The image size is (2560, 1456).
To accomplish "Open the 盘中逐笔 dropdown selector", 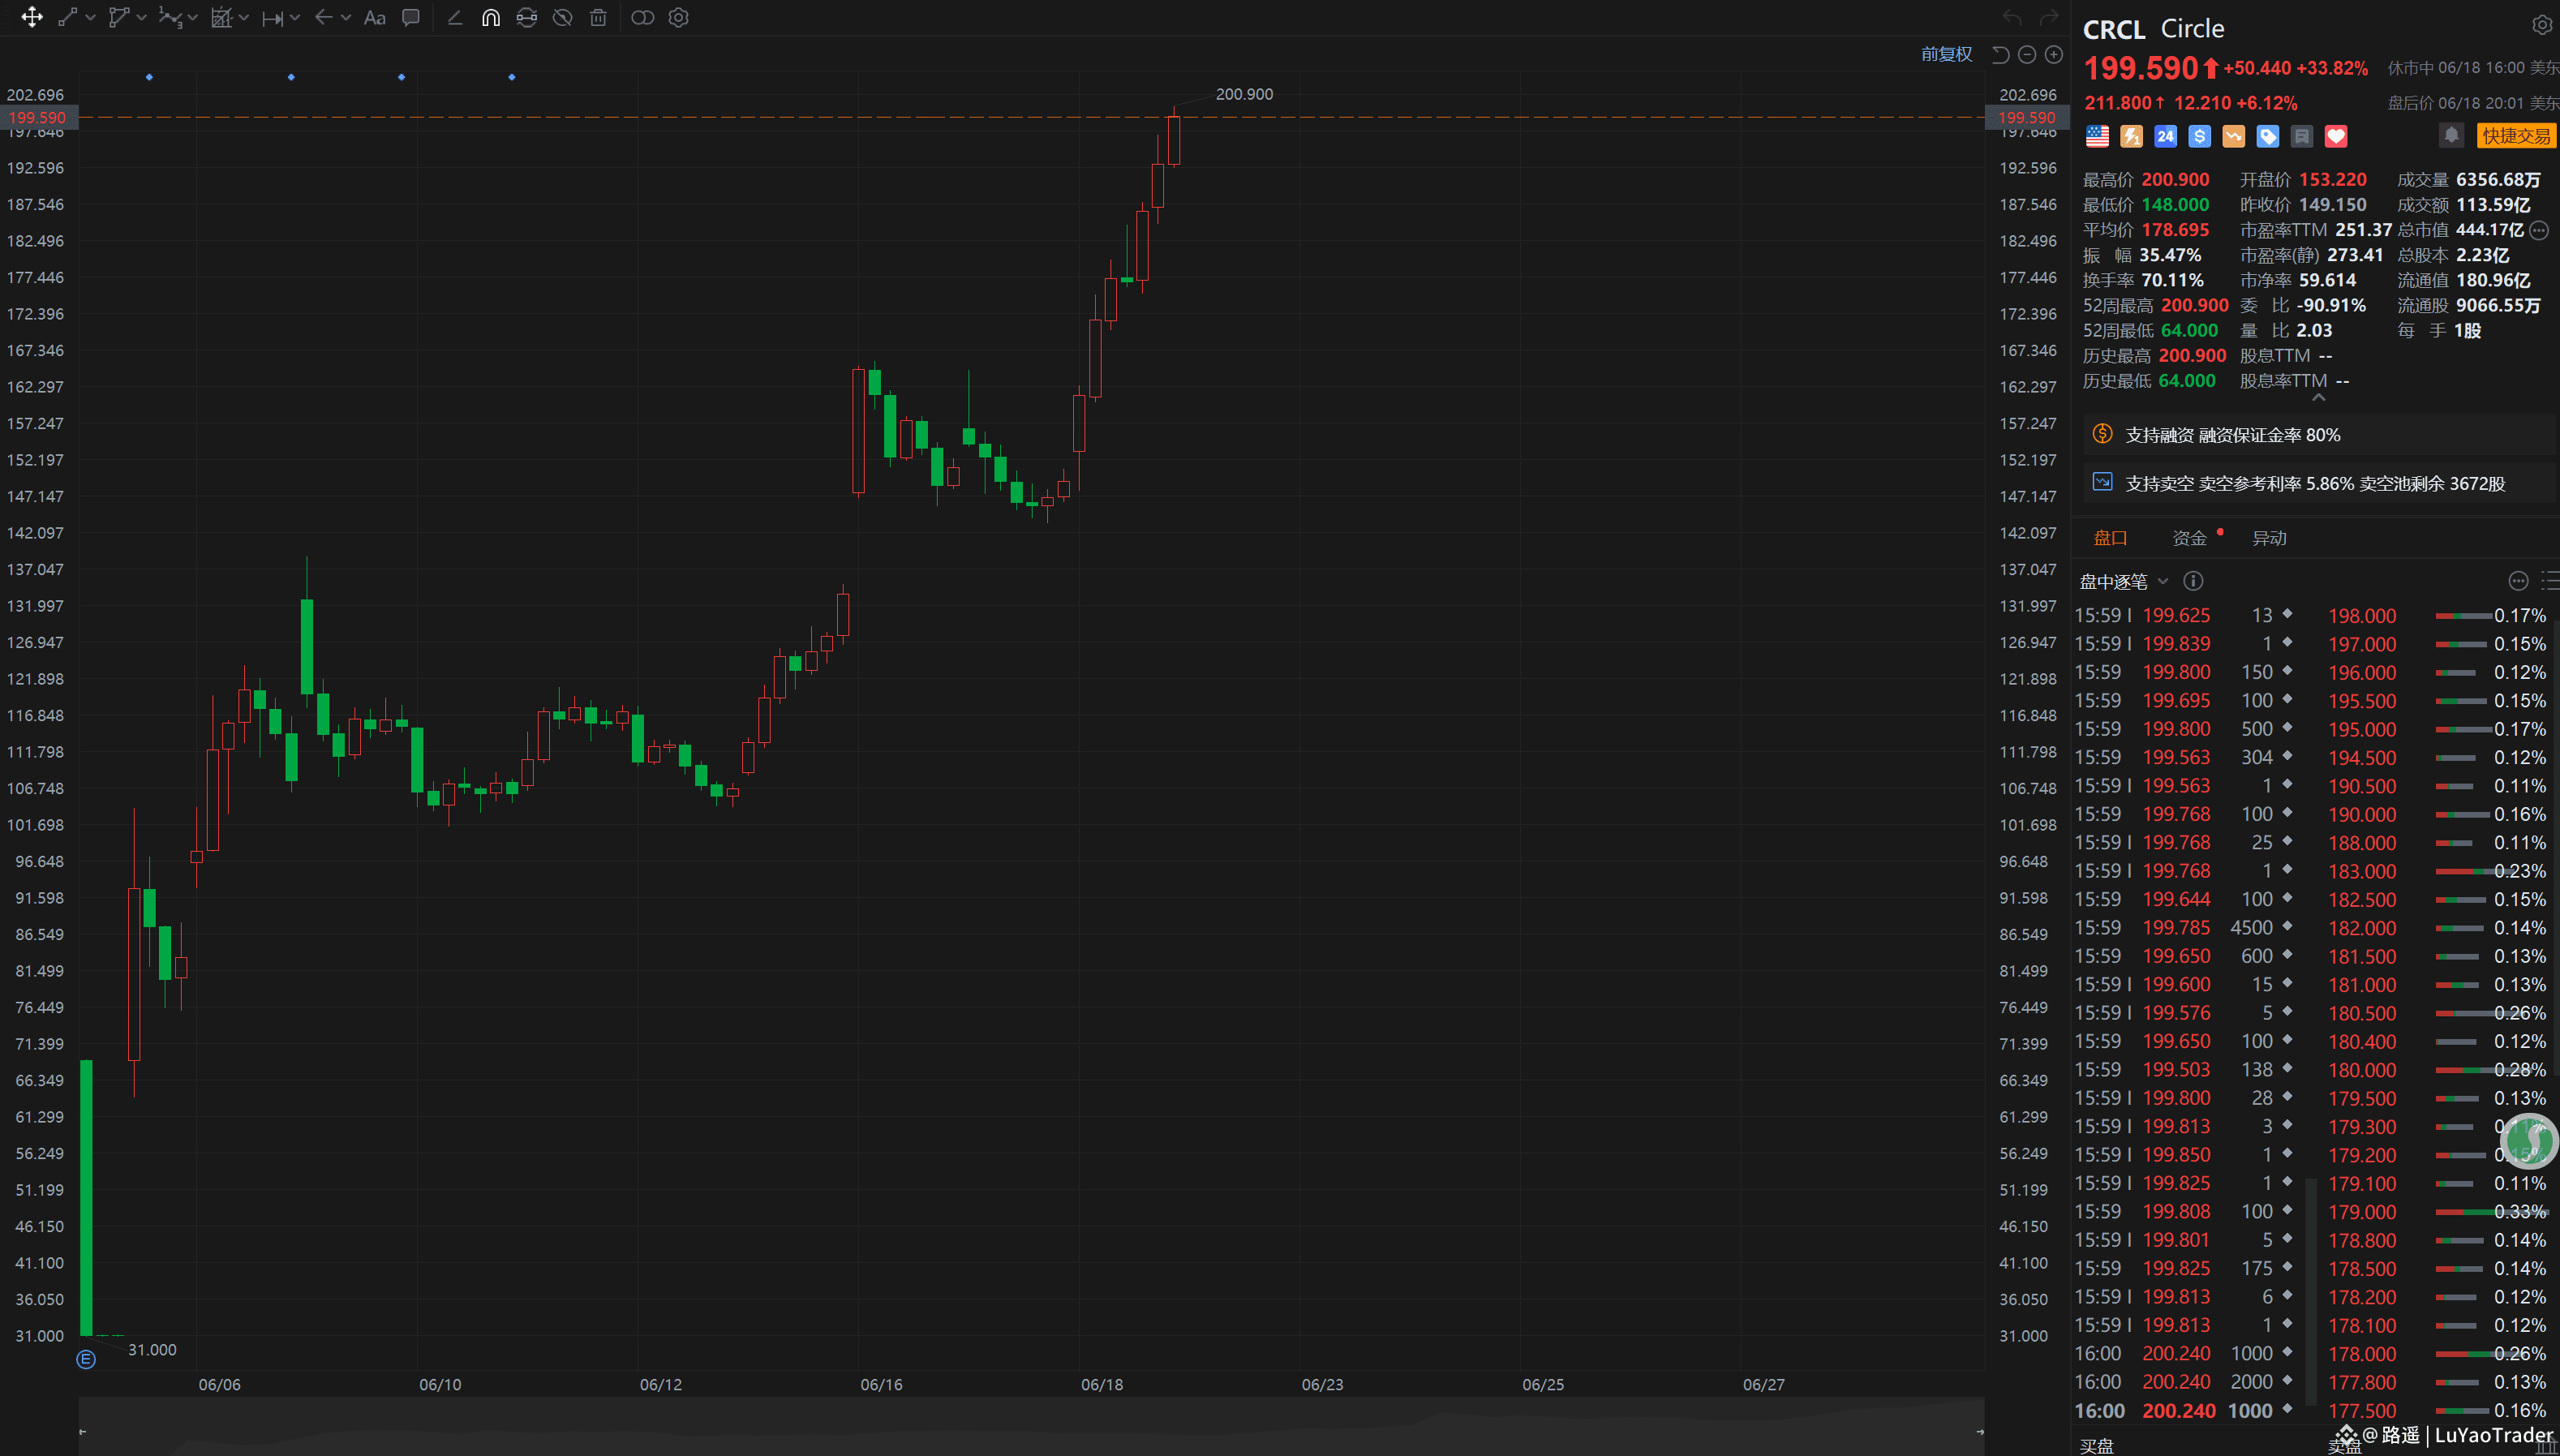I will (2123, 581).
